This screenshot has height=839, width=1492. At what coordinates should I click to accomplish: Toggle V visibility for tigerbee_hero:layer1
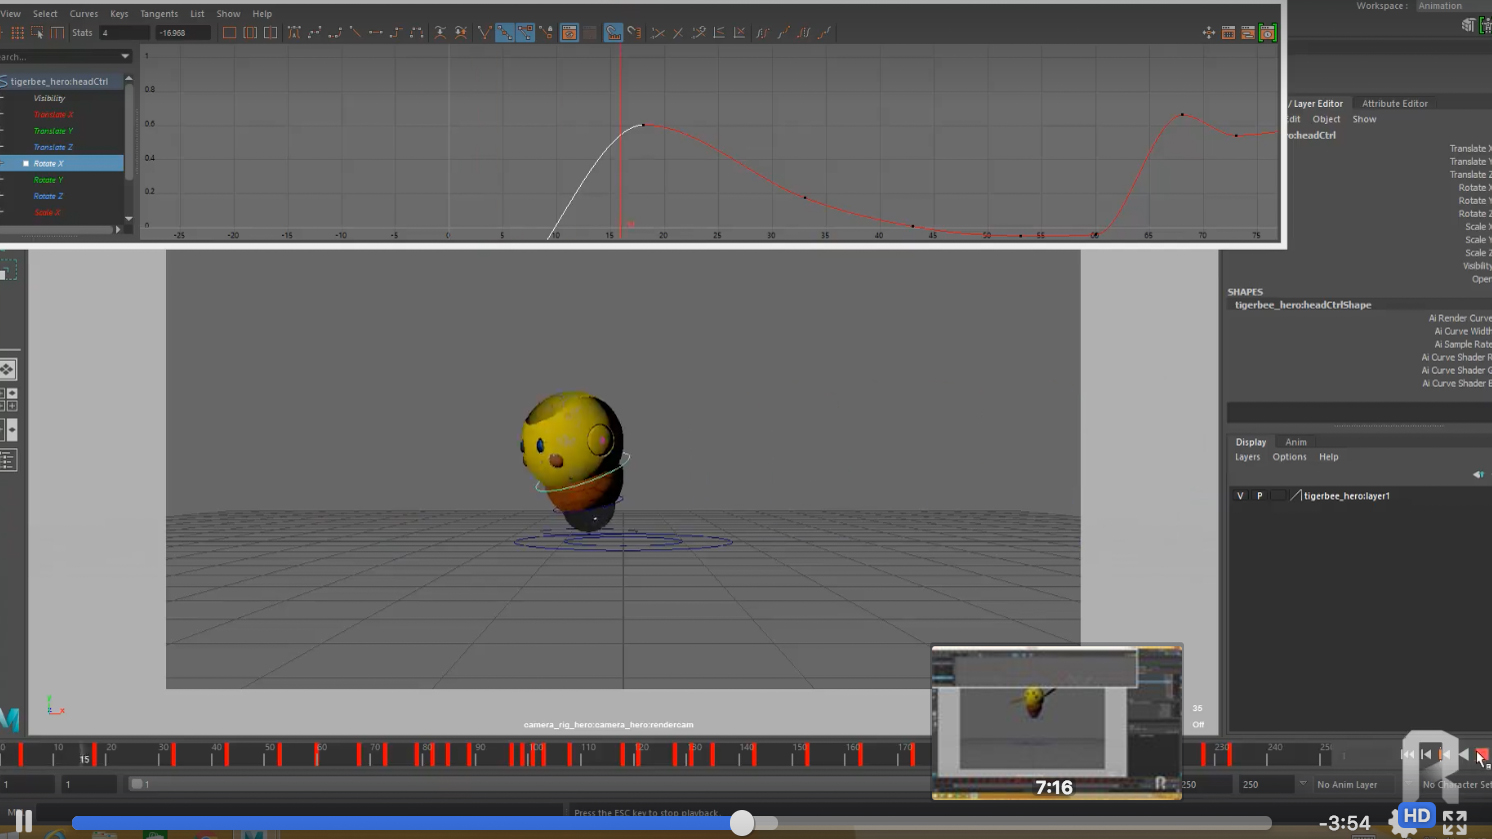tap(1240, 496)
